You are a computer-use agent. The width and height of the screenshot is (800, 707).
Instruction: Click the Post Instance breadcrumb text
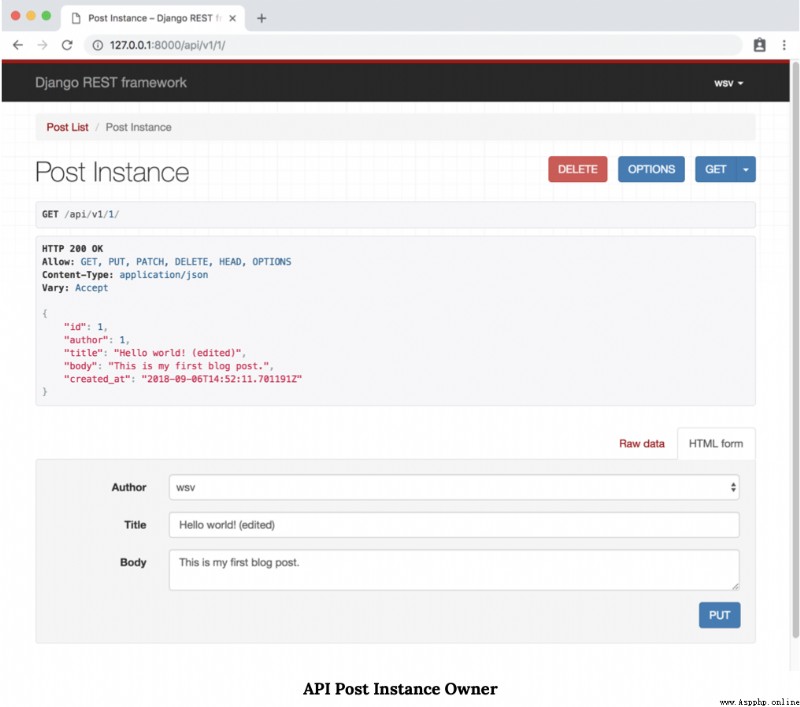click(x=138, y=127)
